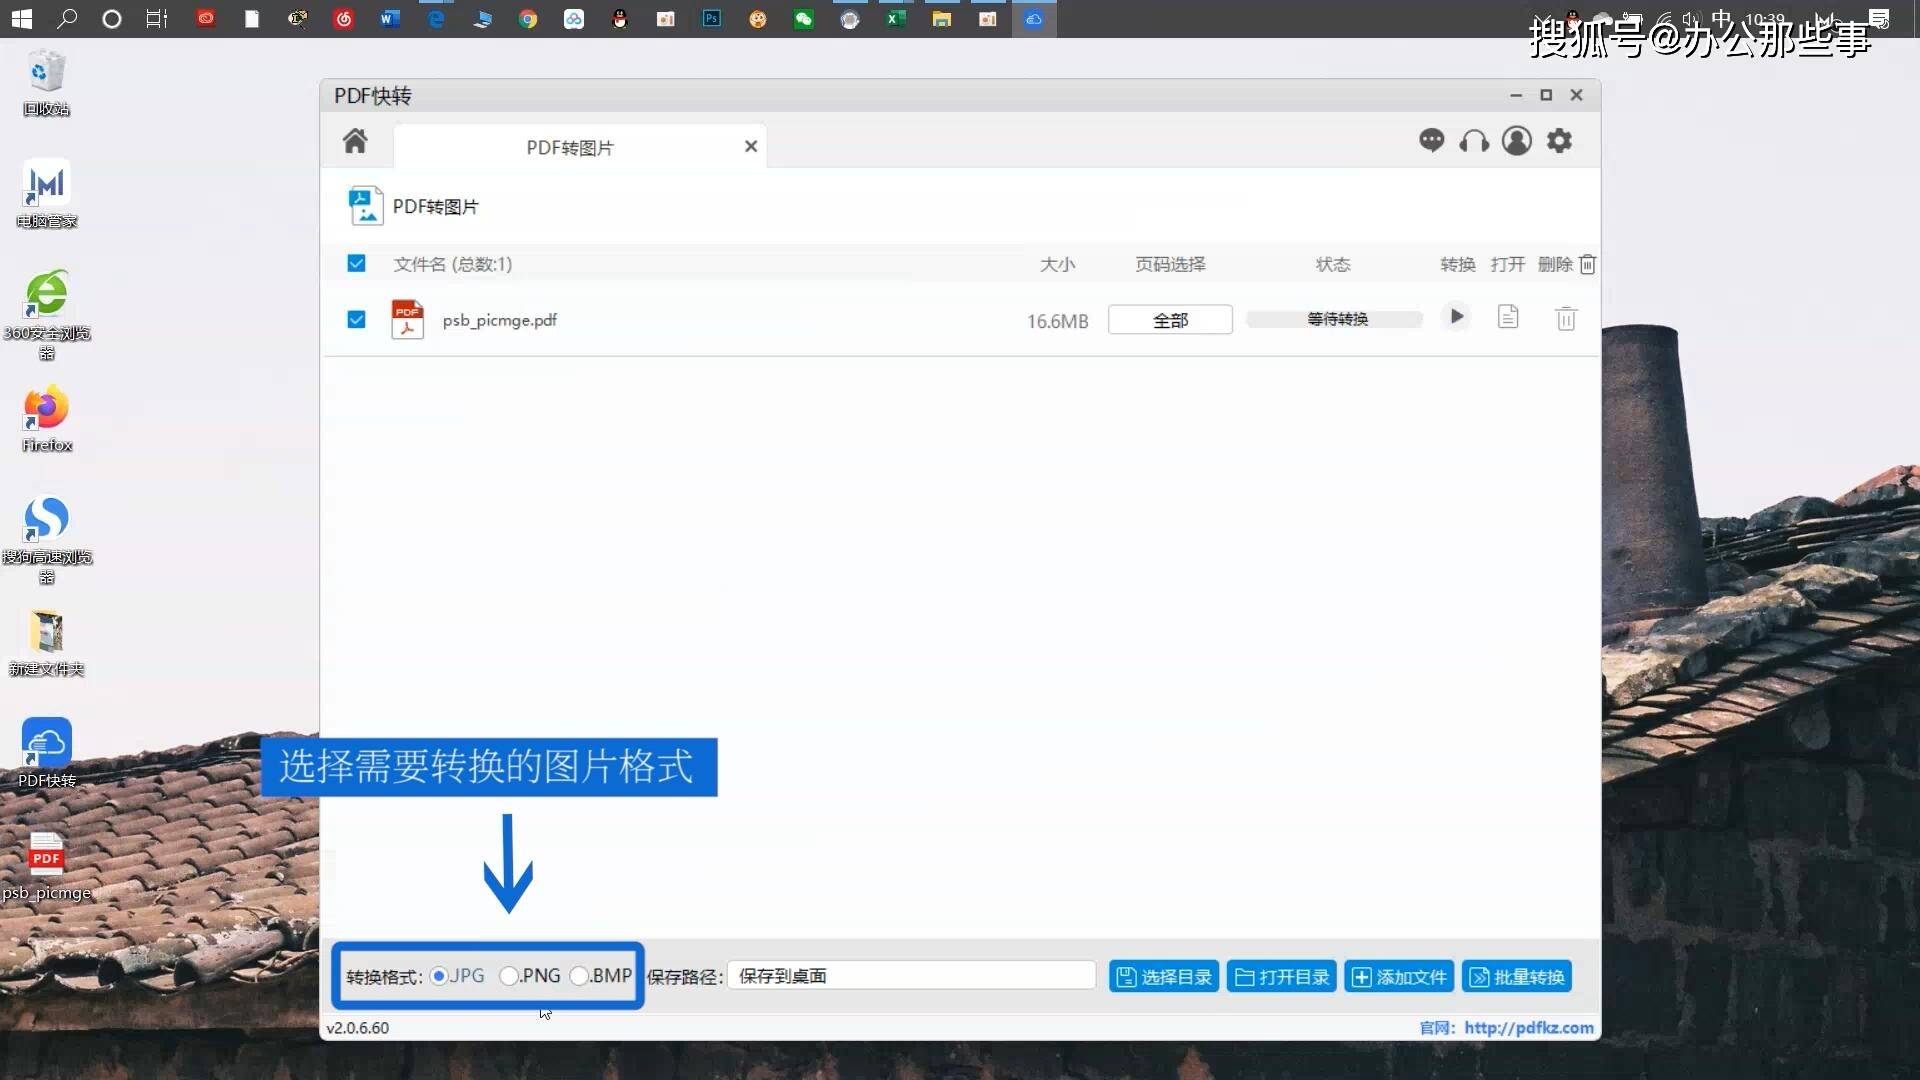Click the headphone/support icon
This screenshot has width=1920, height=1080.
click(1473, 141)
